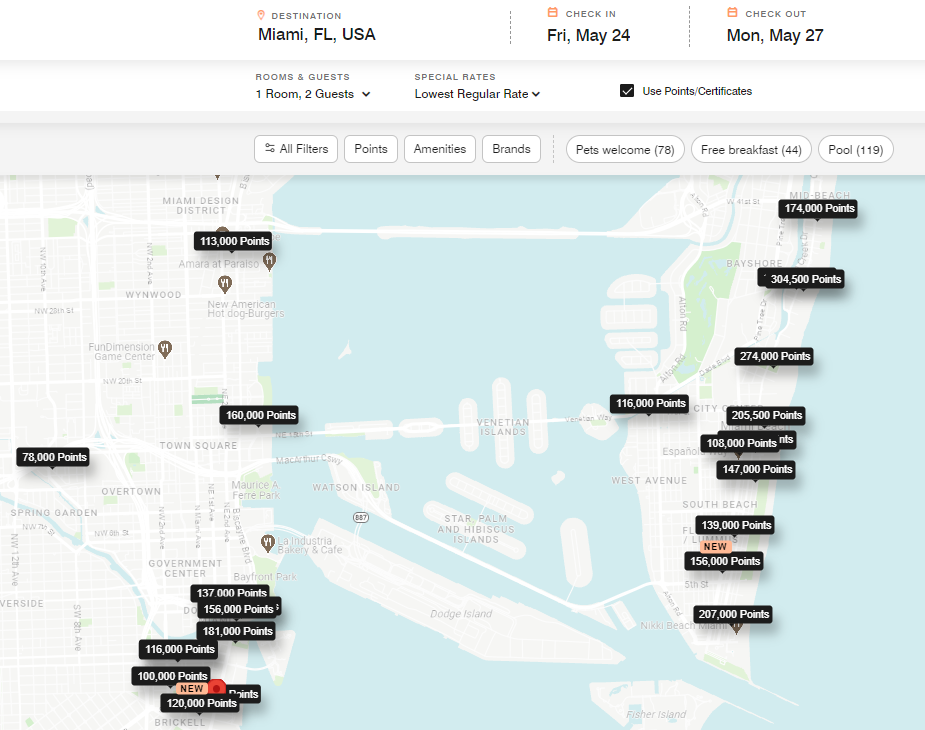Select the 304,500 Points hotel marker
This screenshot has width=925, height=730.
tap(805, 279)
